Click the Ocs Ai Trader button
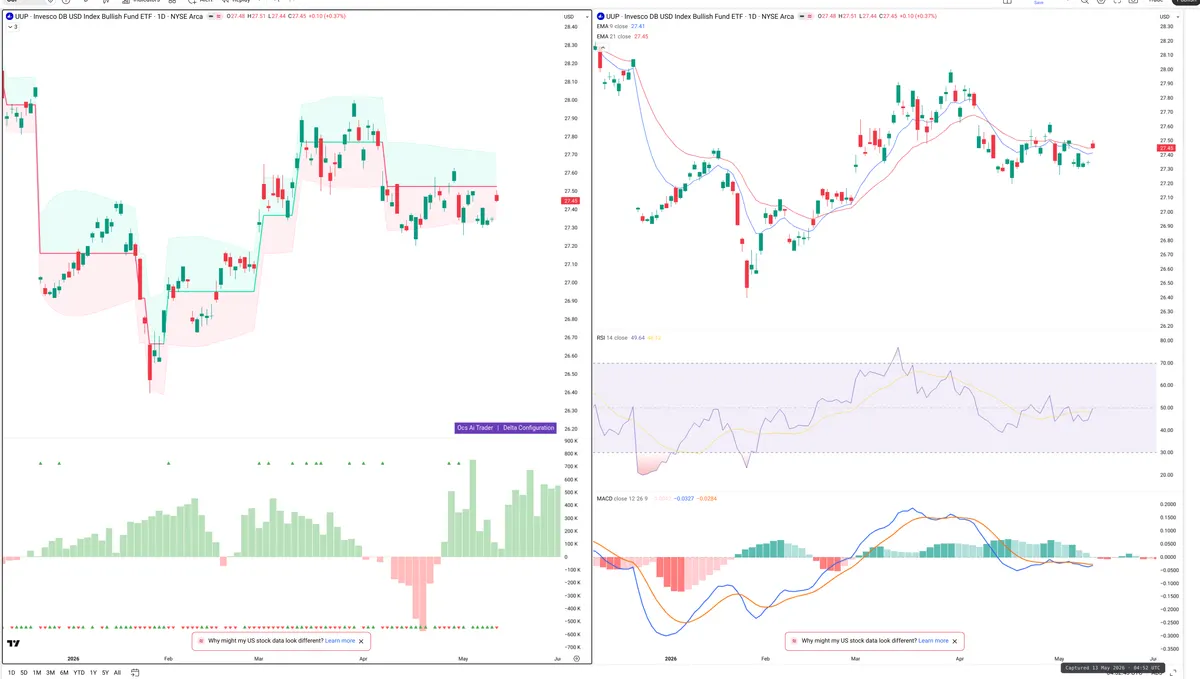 [475, 428]
